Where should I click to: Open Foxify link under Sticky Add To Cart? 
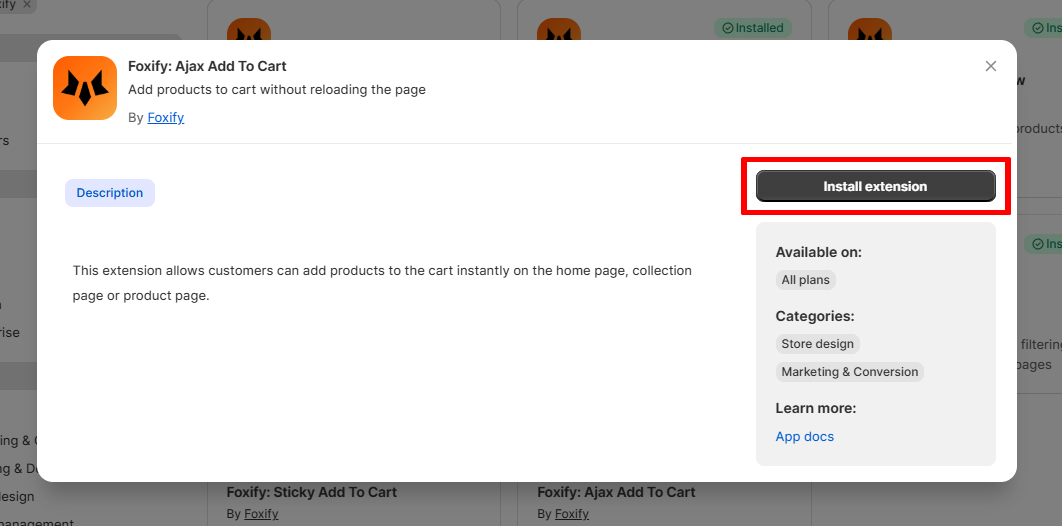point(261,514)
